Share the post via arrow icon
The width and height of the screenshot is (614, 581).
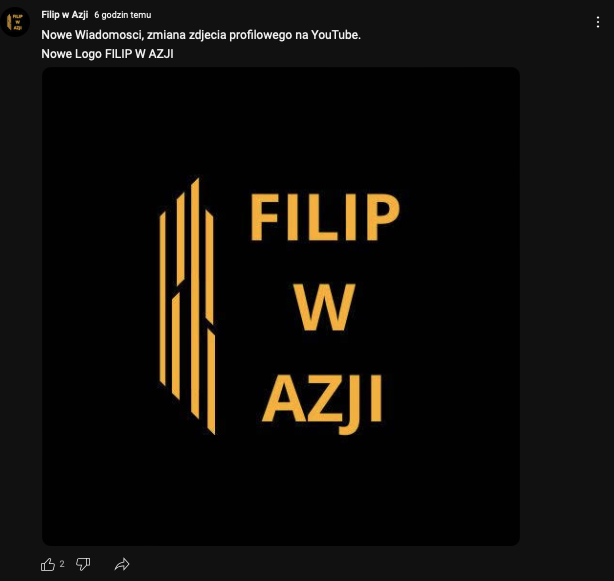click(x=122, y=564)
